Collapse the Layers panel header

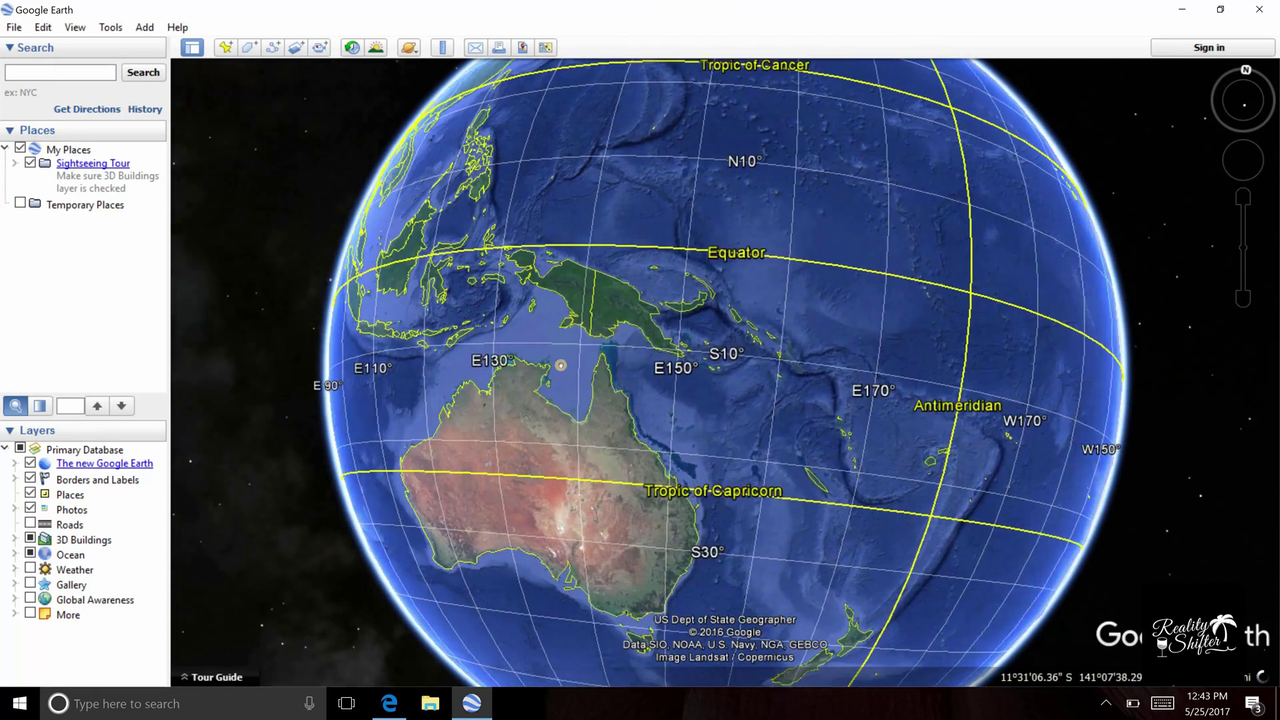click(10, 430)
